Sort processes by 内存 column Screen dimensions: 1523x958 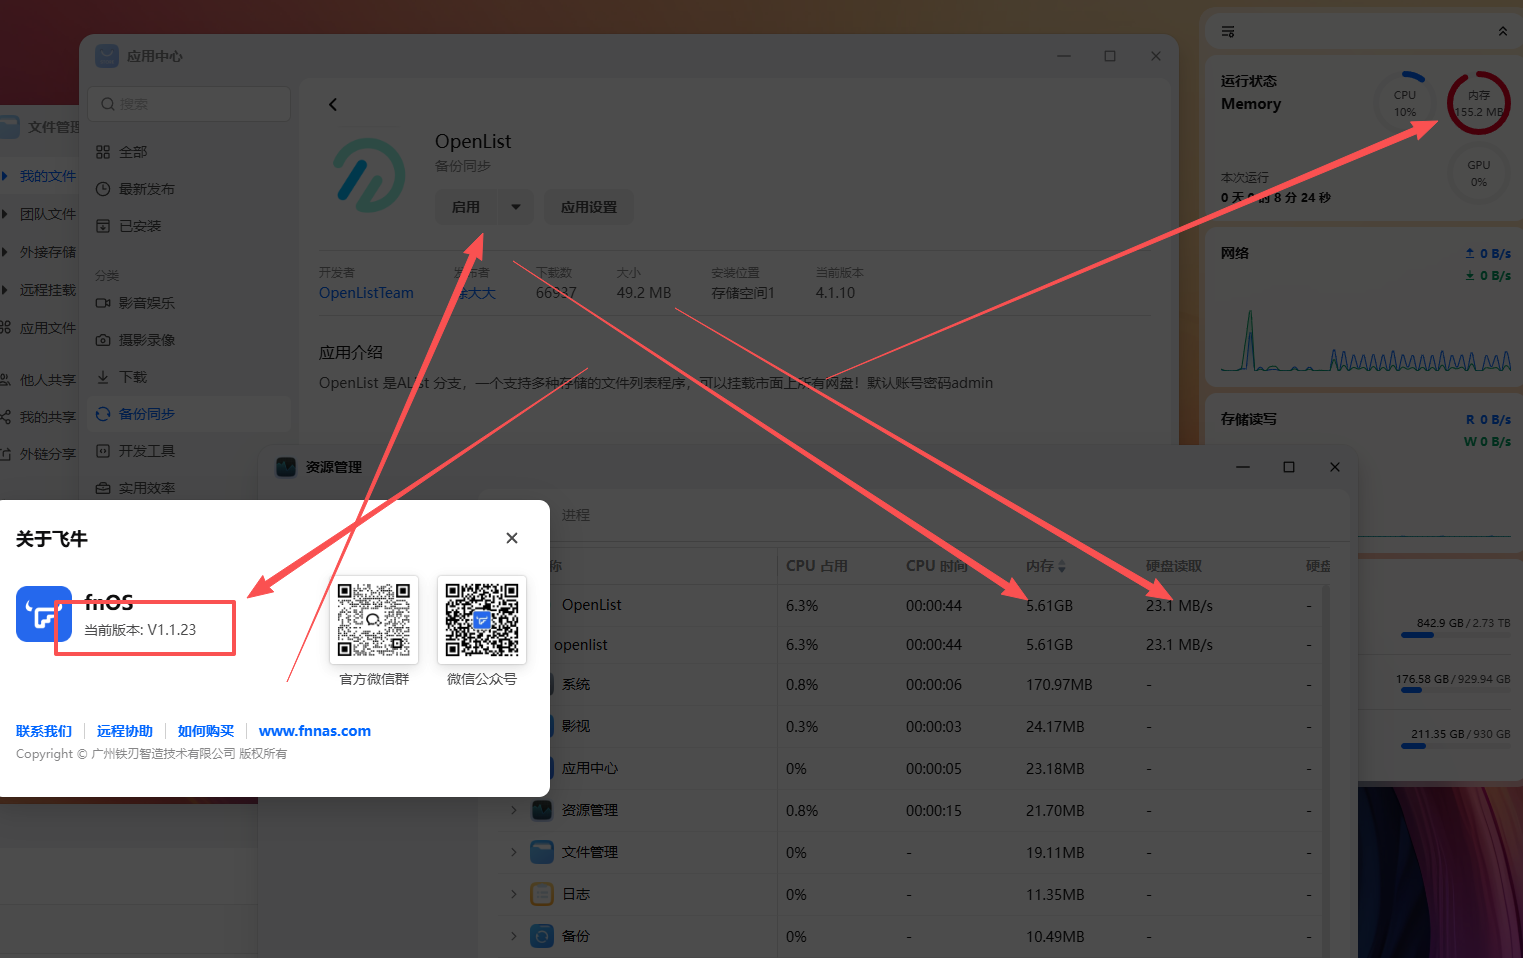tap(1046, 566)
